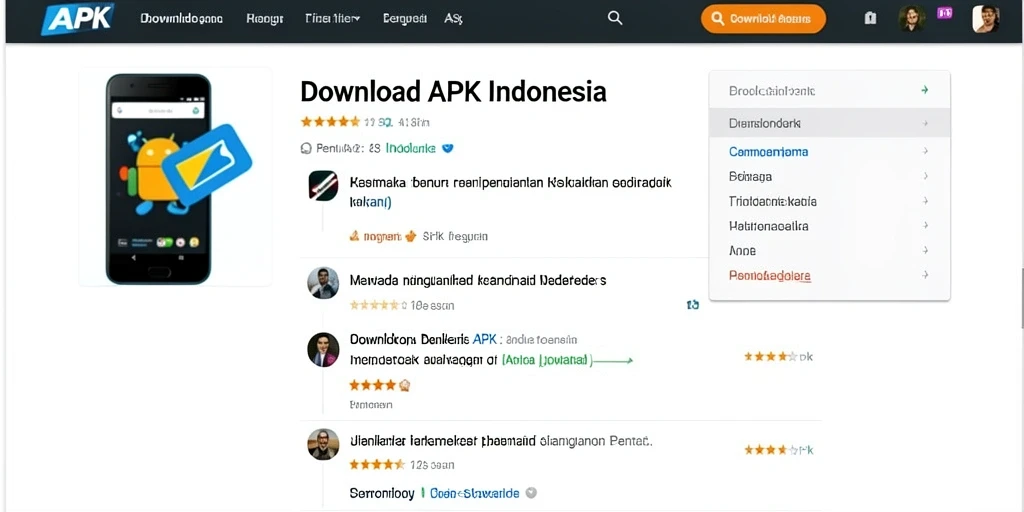Click the blue like icon on the "Mewada" review

point(693,304)
